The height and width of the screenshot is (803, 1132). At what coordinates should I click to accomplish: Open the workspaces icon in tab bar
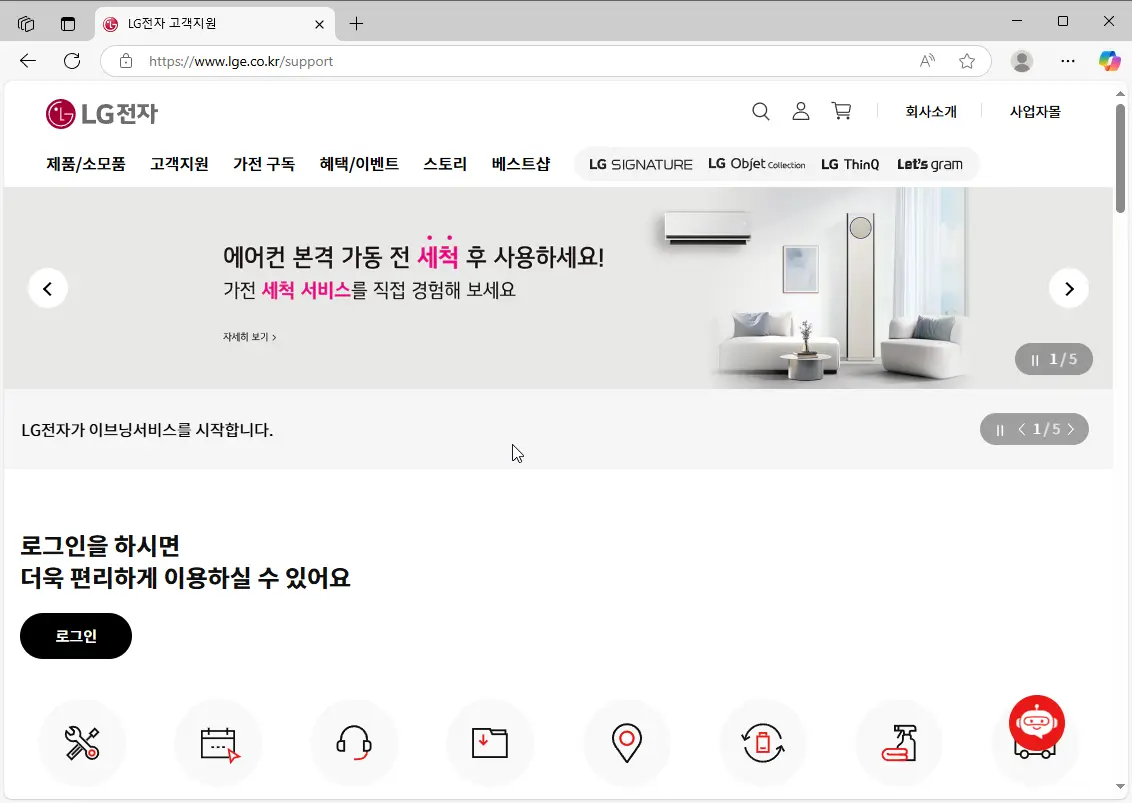pos(26,24)
